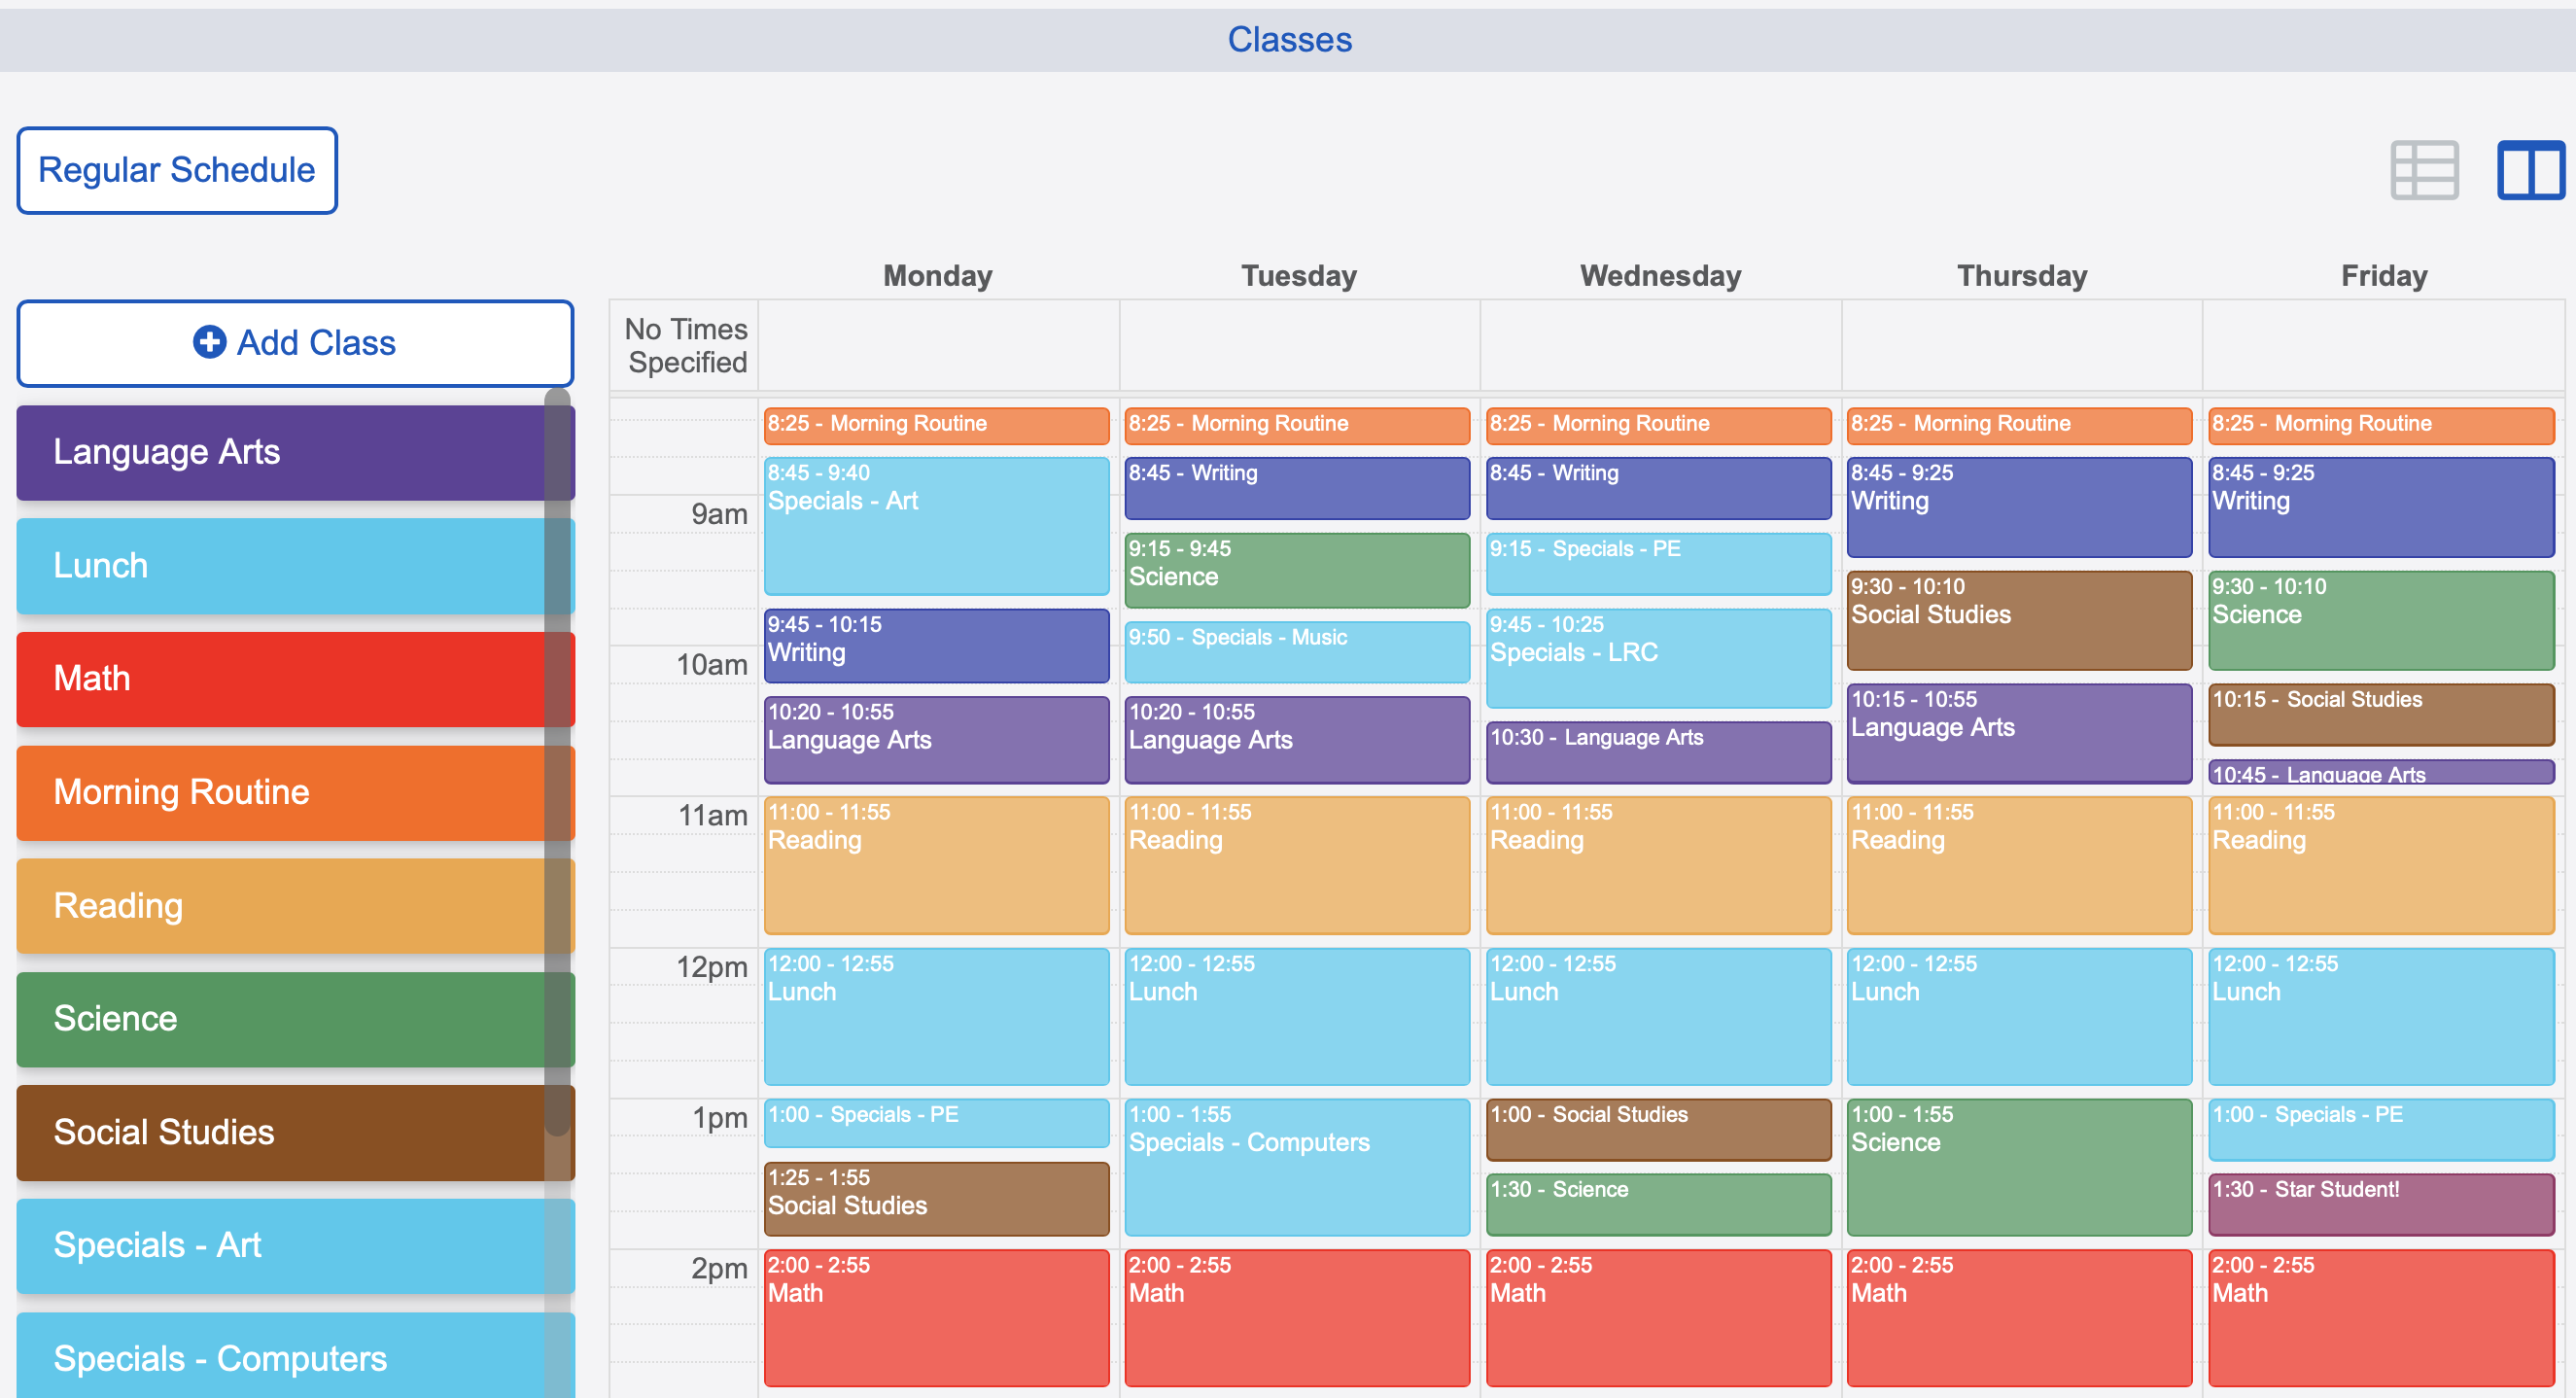This screenshot has width=2576, height=1398.
Task: Click the Wednesday column header
Action: pyautogui.click(x=1659, y=275)
